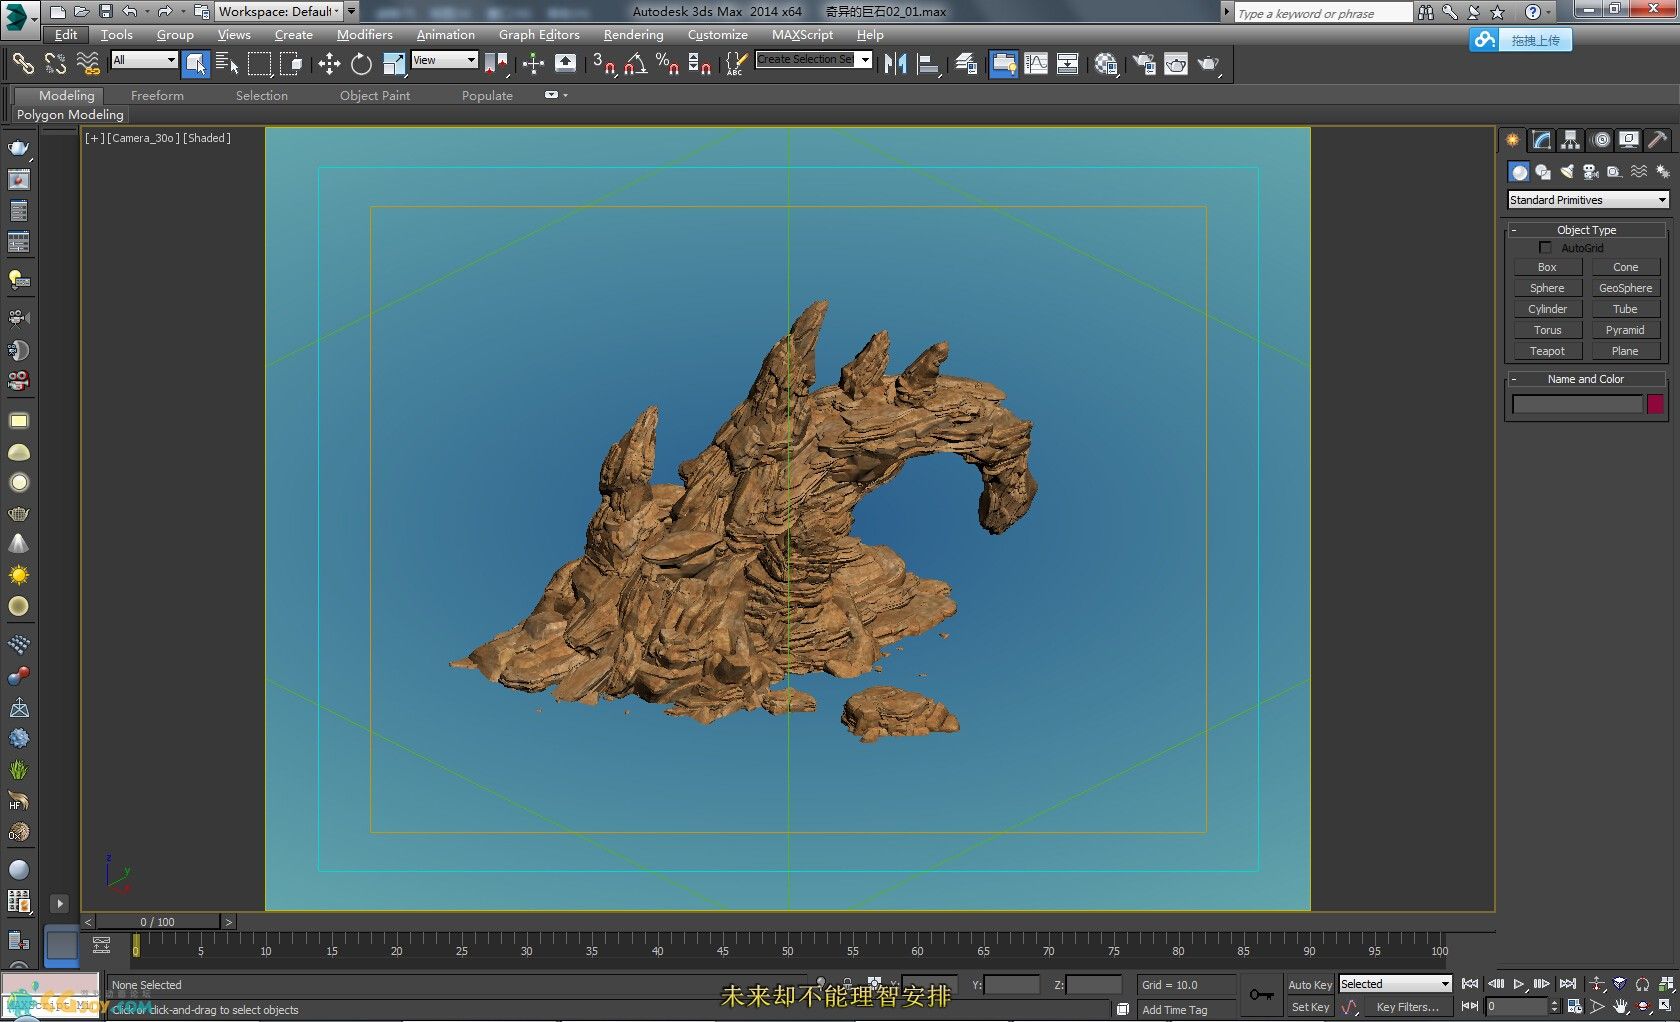1680x1022 pixels.
Task: Click the GeoSphere primitive button
Action: tap(1625, 288)
